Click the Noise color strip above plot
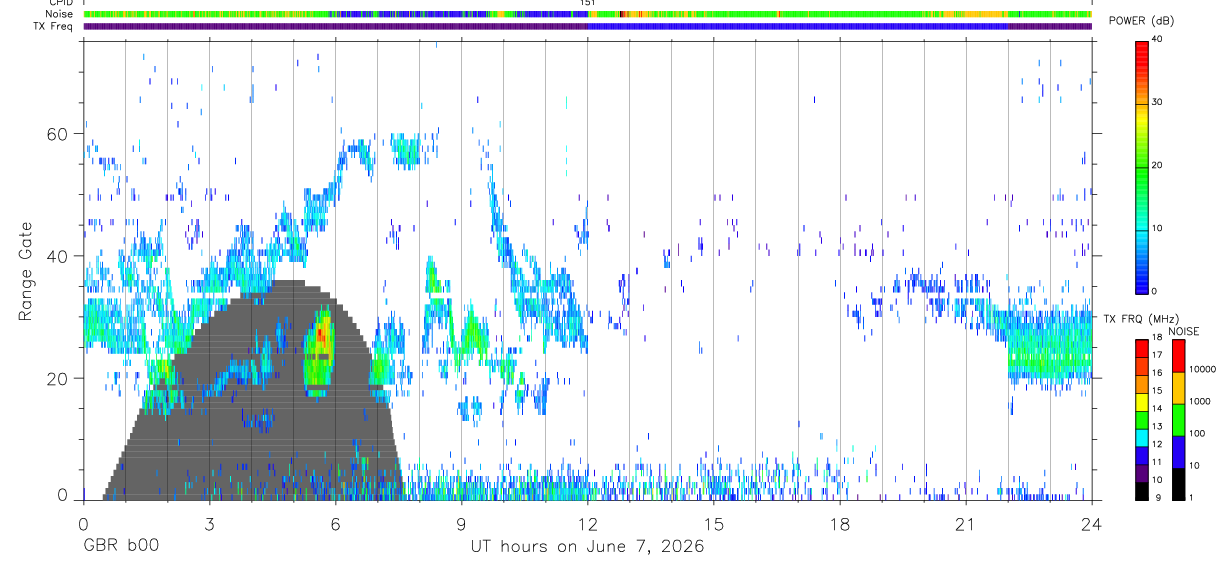 [x=587, y=14]
